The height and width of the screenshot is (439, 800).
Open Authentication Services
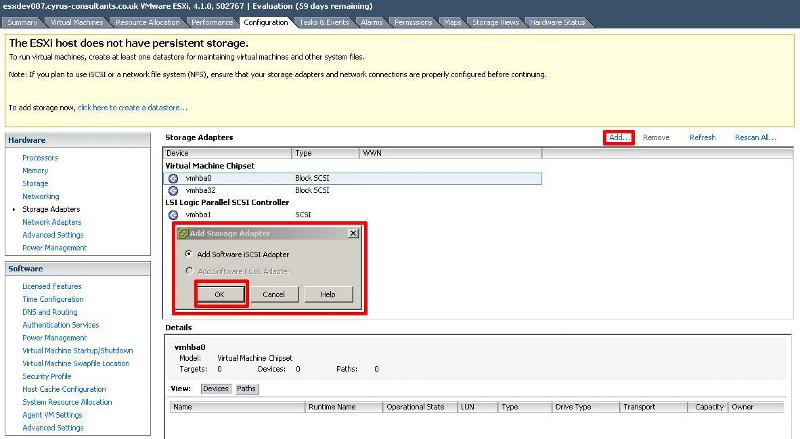pyautogui.click(x=61, y=325)
